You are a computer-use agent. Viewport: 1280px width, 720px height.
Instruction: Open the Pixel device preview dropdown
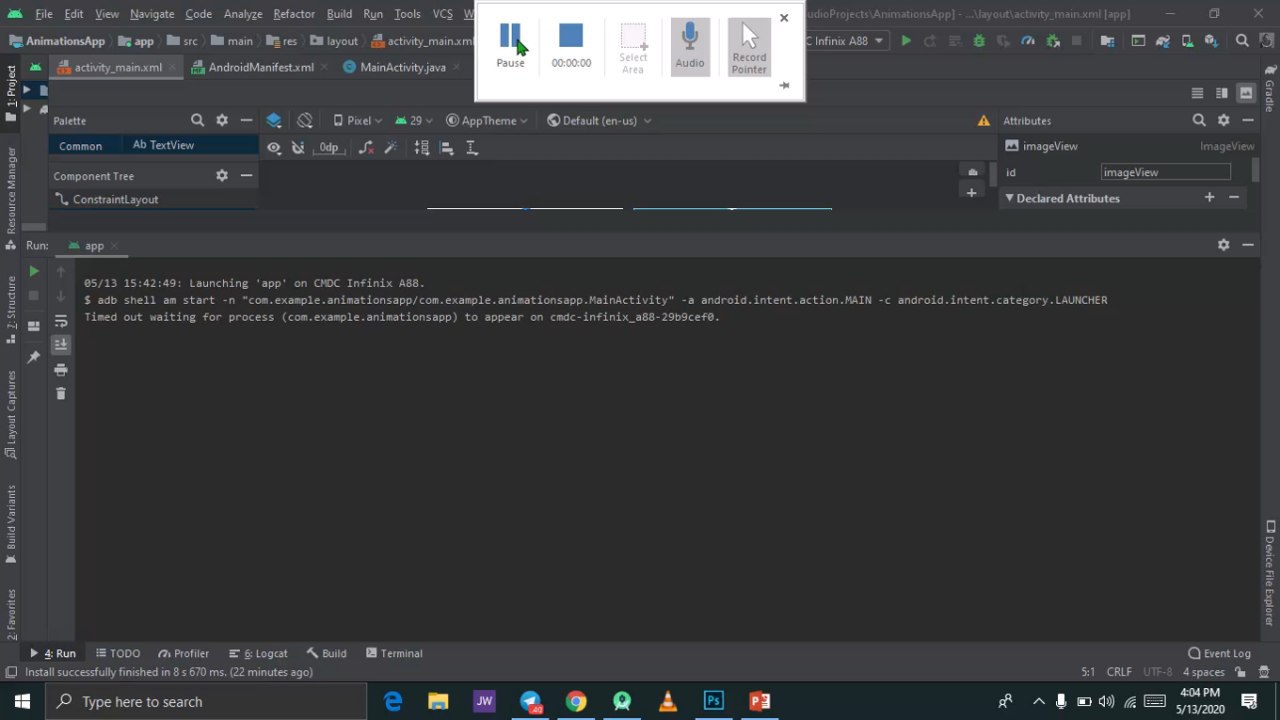coord(357,120)
